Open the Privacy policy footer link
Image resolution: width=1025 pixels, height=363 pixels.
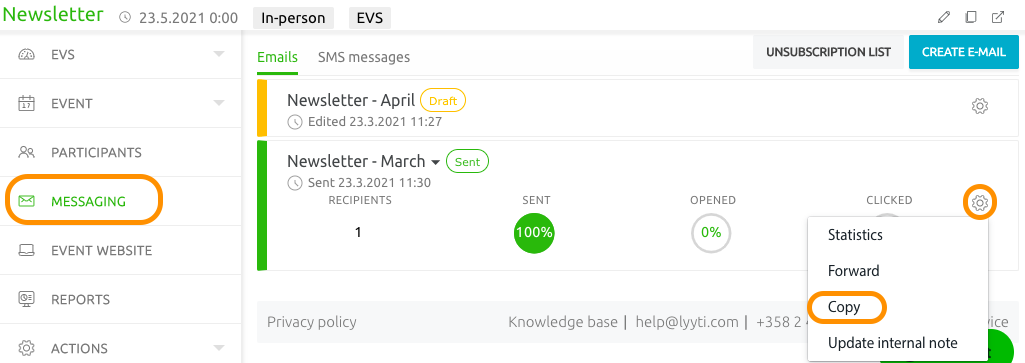click(312, 322)
